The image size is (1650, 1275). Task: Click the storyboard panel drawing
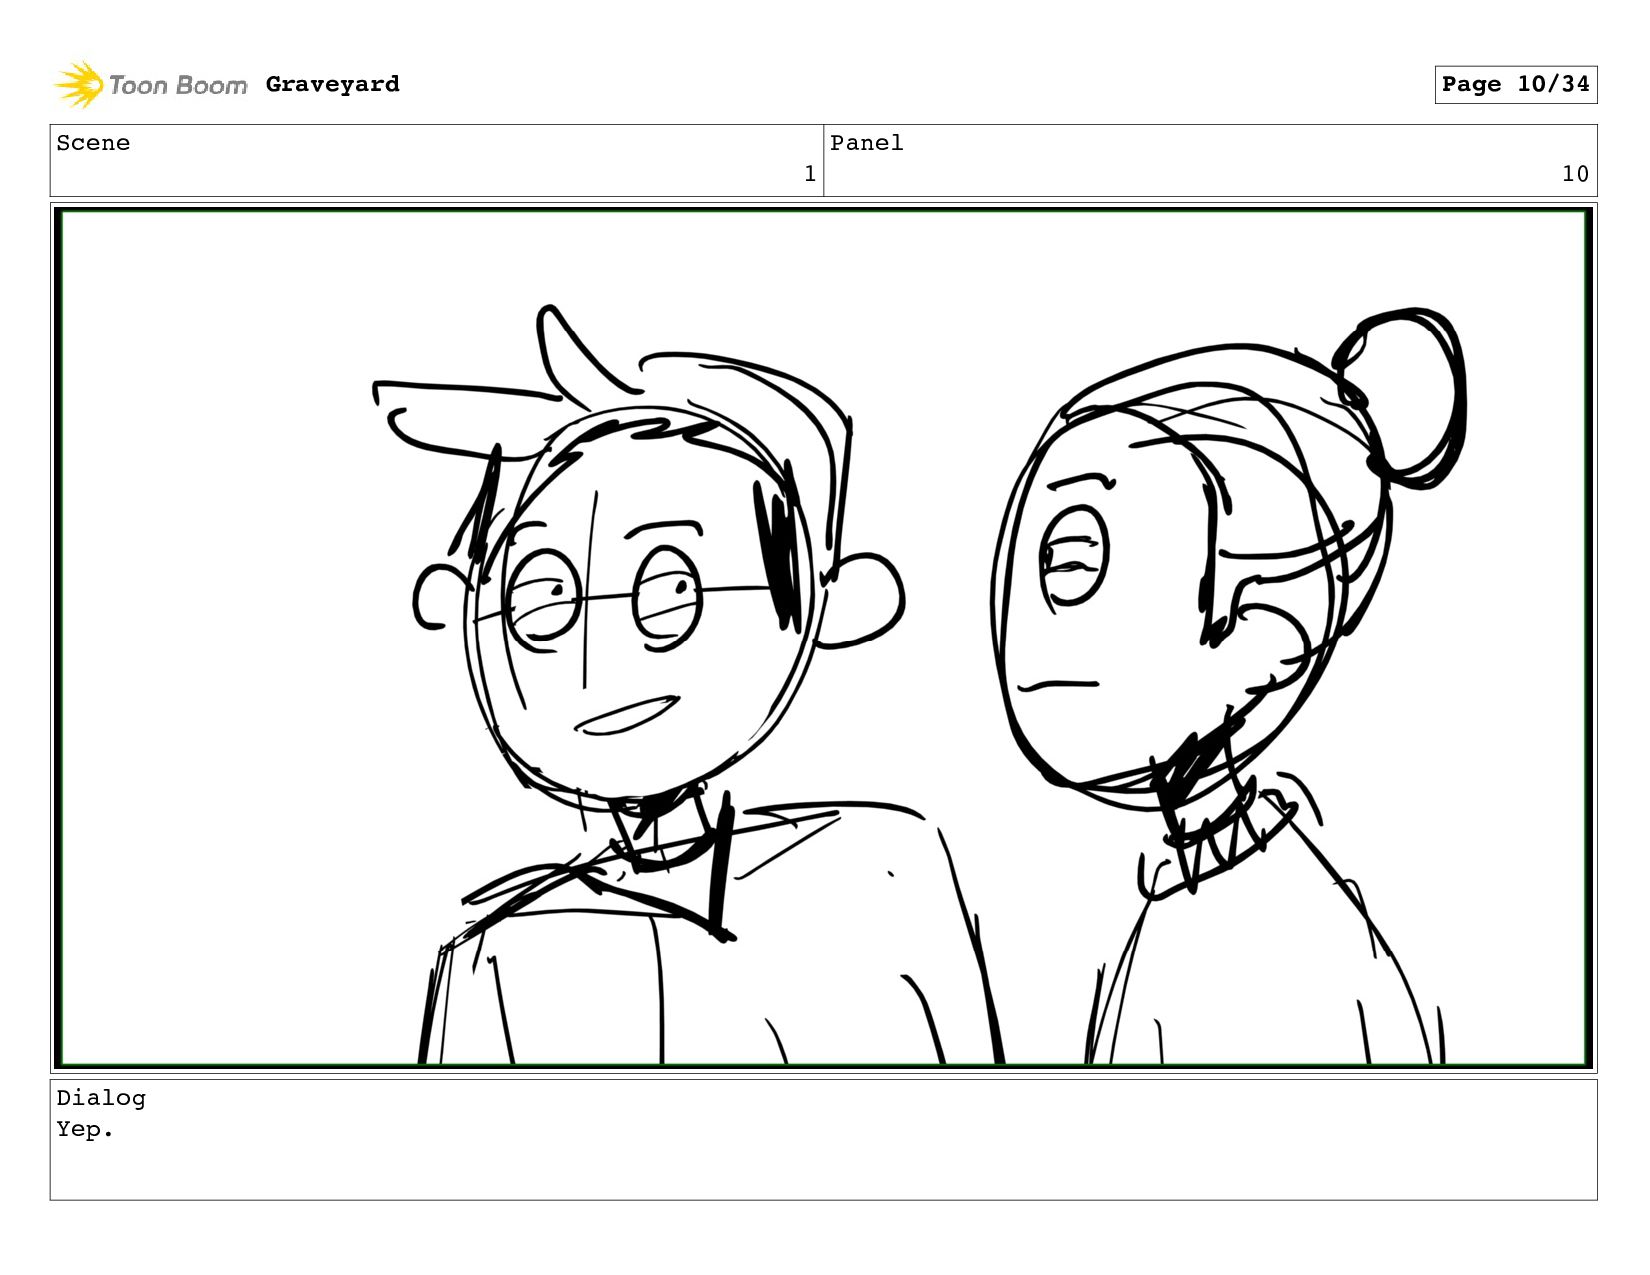823,638
